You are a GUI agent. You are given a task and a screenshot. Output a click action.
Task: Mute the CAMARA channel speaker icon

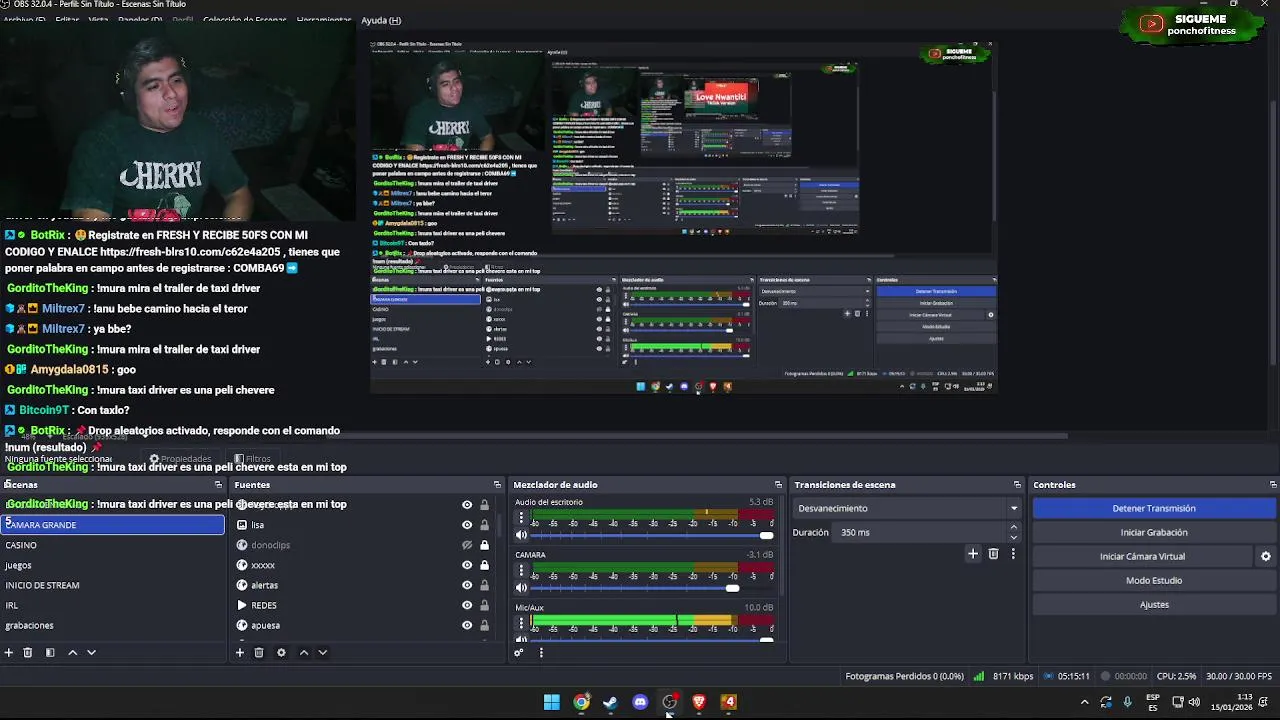(521, 588)
